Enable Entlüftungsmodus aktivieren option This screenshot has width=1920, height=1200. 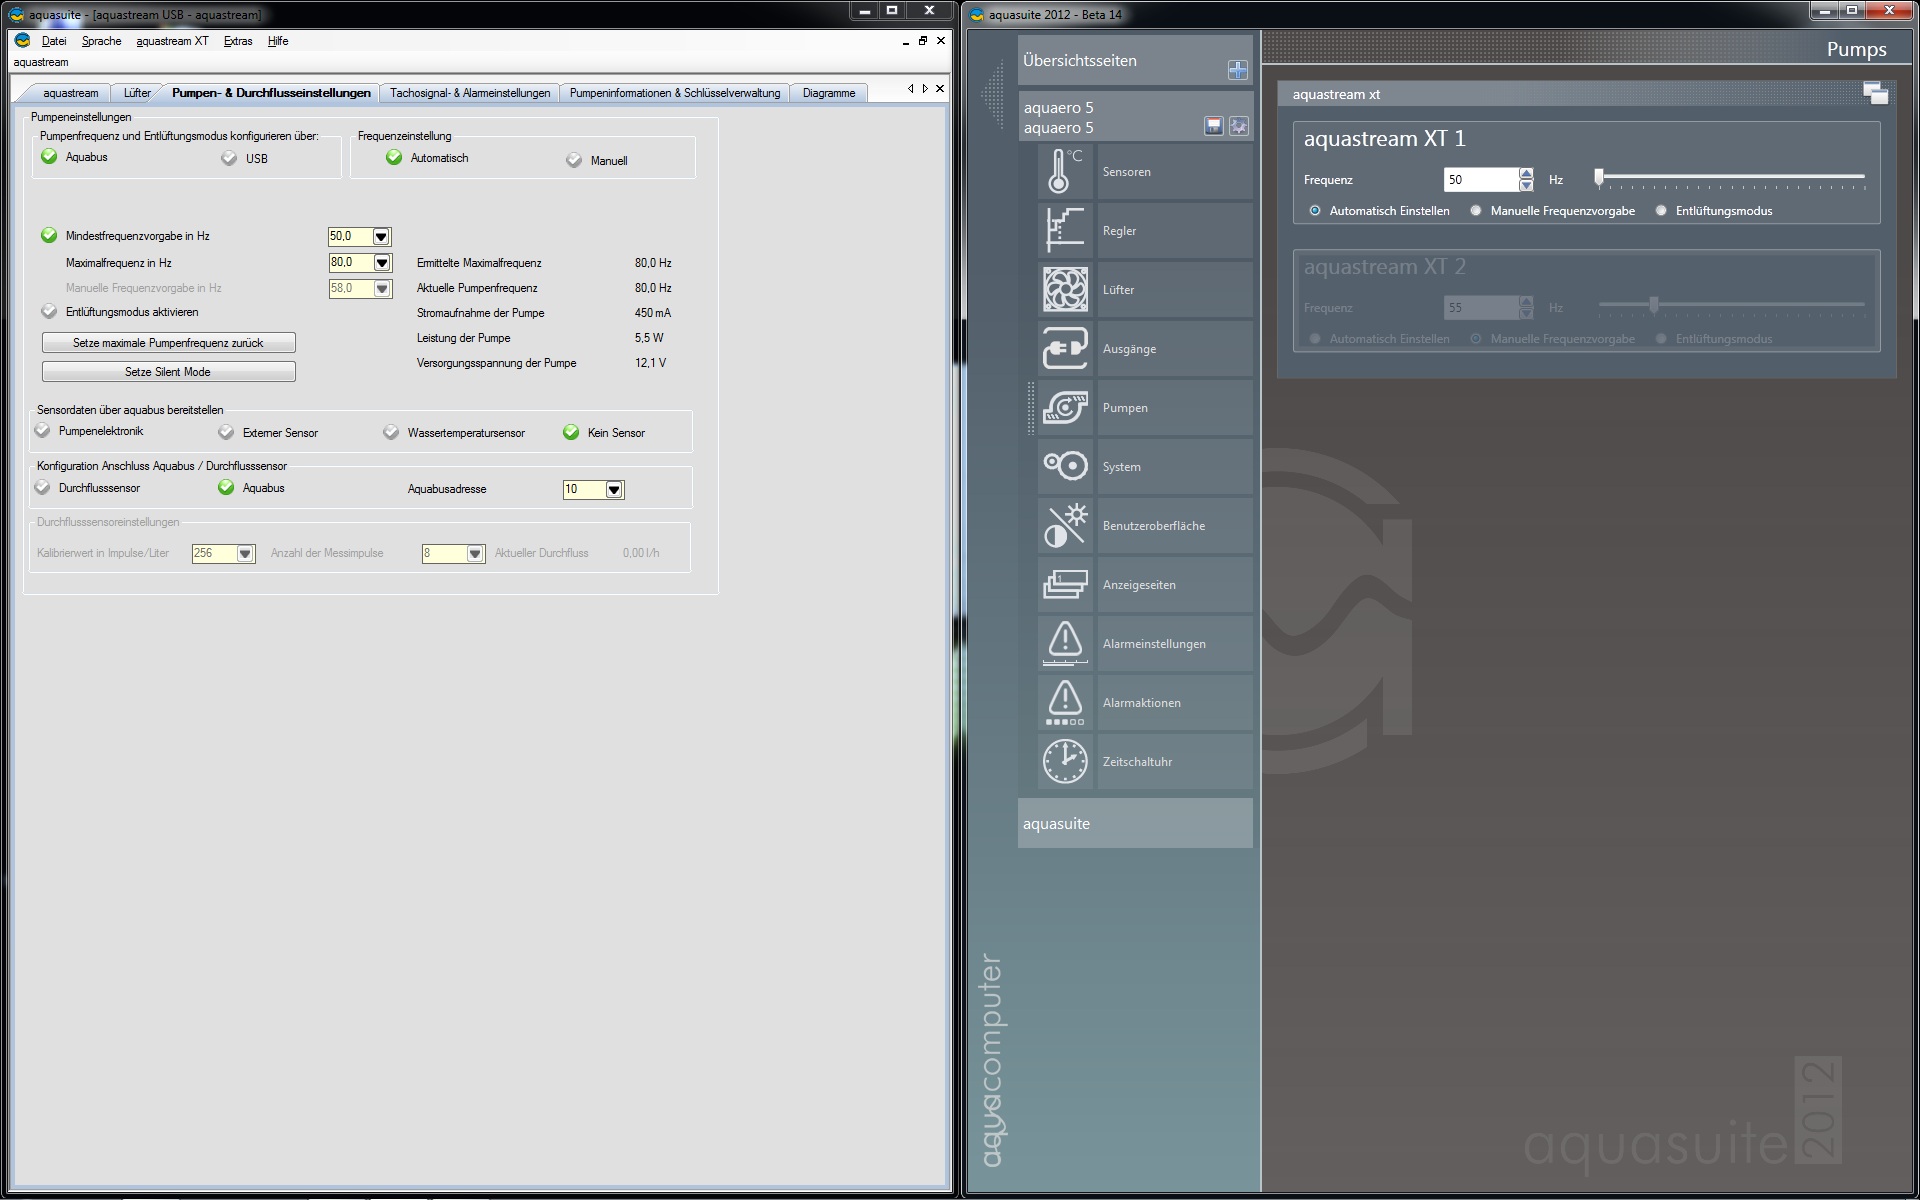49,312
